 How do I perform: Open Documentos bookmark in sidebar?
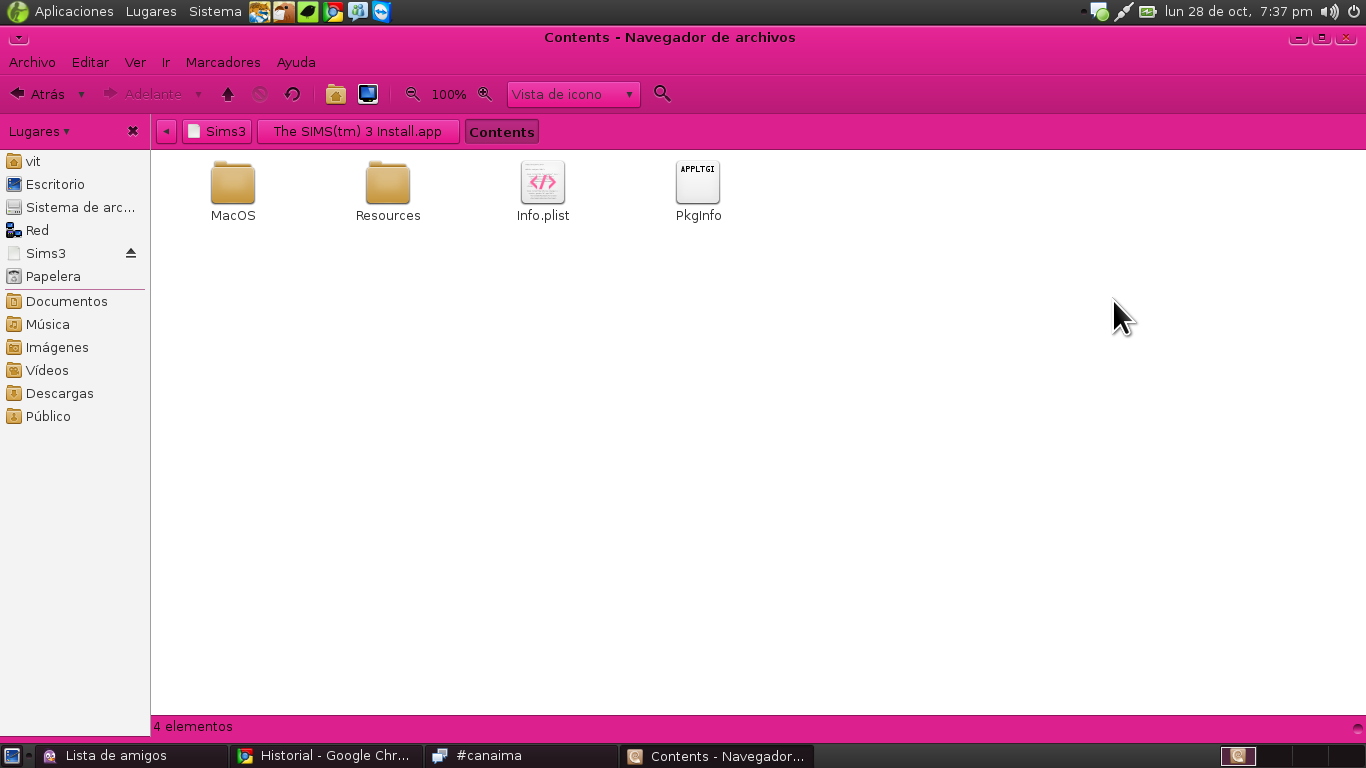[75, 301]
